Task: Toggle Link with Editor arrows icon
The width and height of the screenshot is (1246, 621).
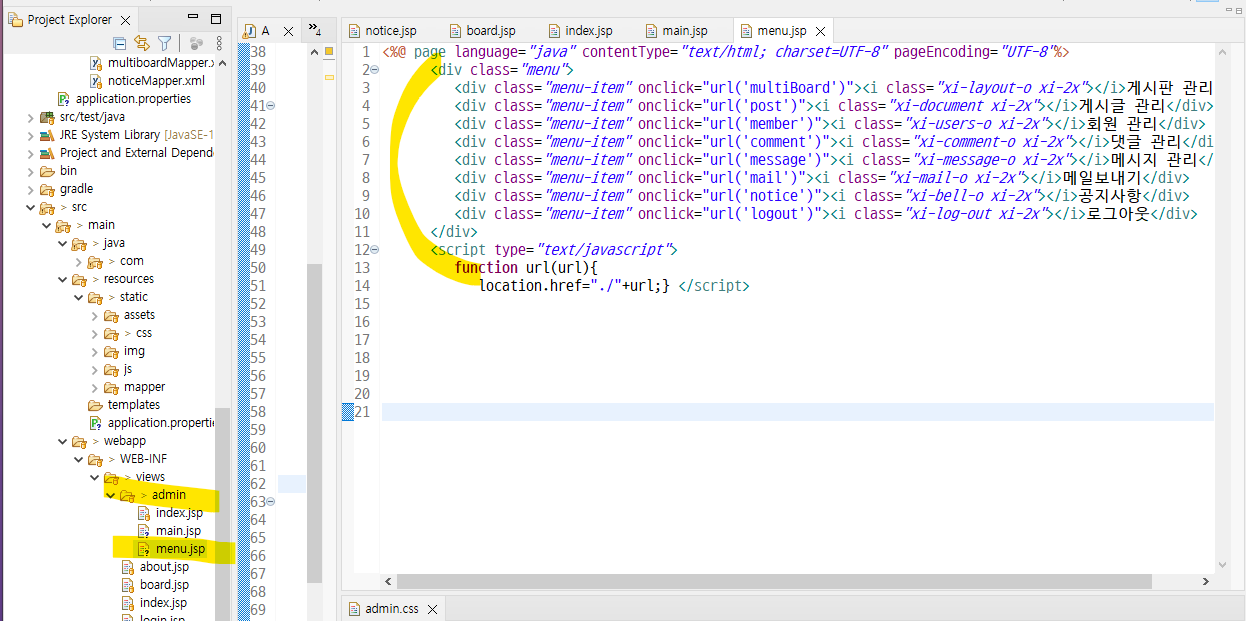Action: point(142,43)
